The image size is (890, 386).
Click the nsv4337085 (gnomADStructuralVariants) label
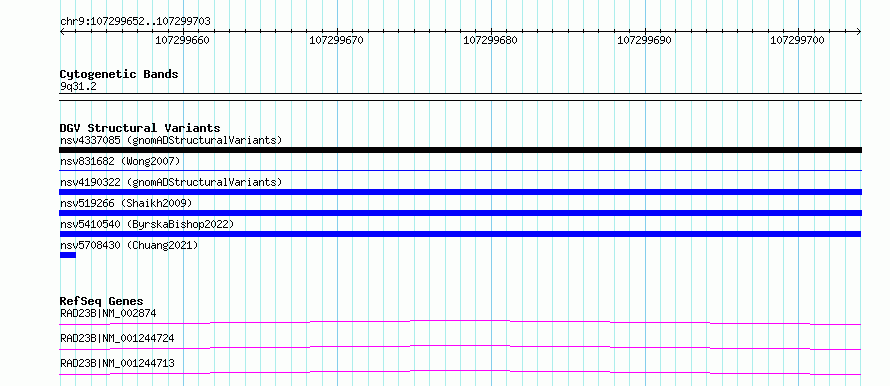171,140
